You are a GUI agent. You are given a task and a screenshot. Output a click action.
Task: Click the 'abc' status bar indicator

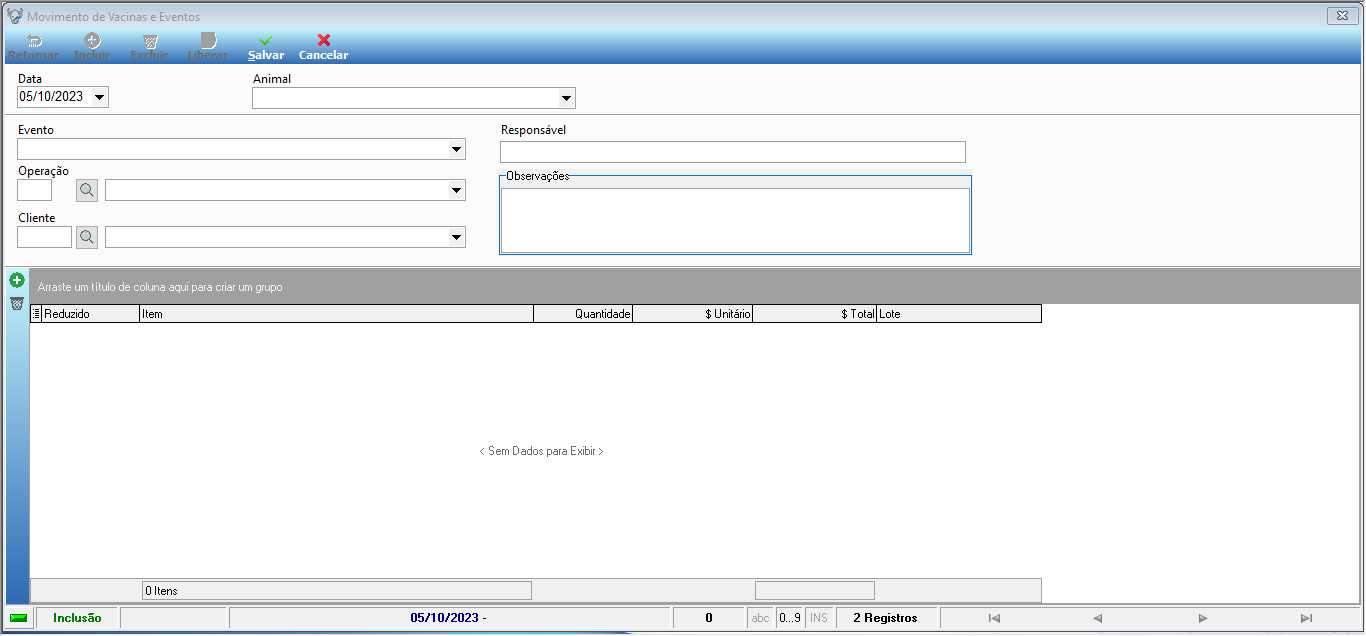click(x=761, y=618)
